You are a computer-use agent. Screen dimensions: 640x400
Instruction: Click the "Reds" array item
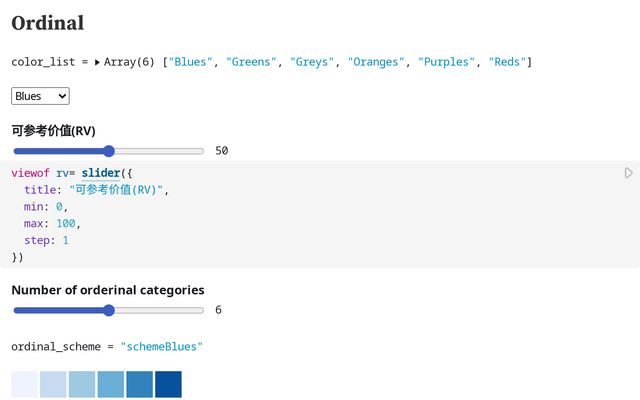click(x=507, y=62)
